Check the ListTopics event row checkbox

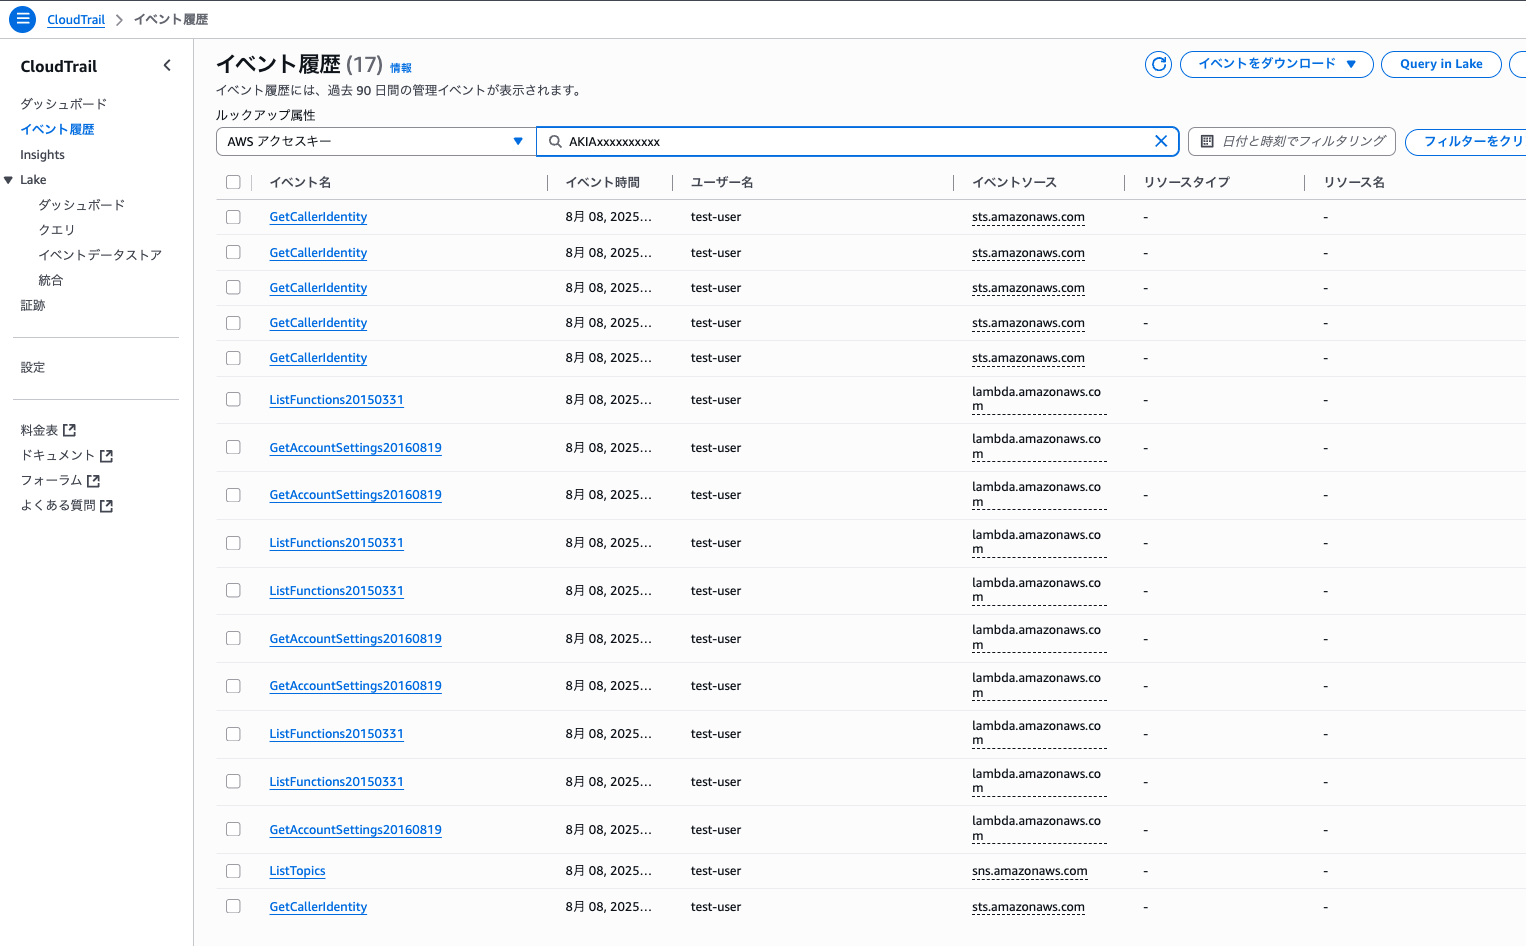coord(233,870)
